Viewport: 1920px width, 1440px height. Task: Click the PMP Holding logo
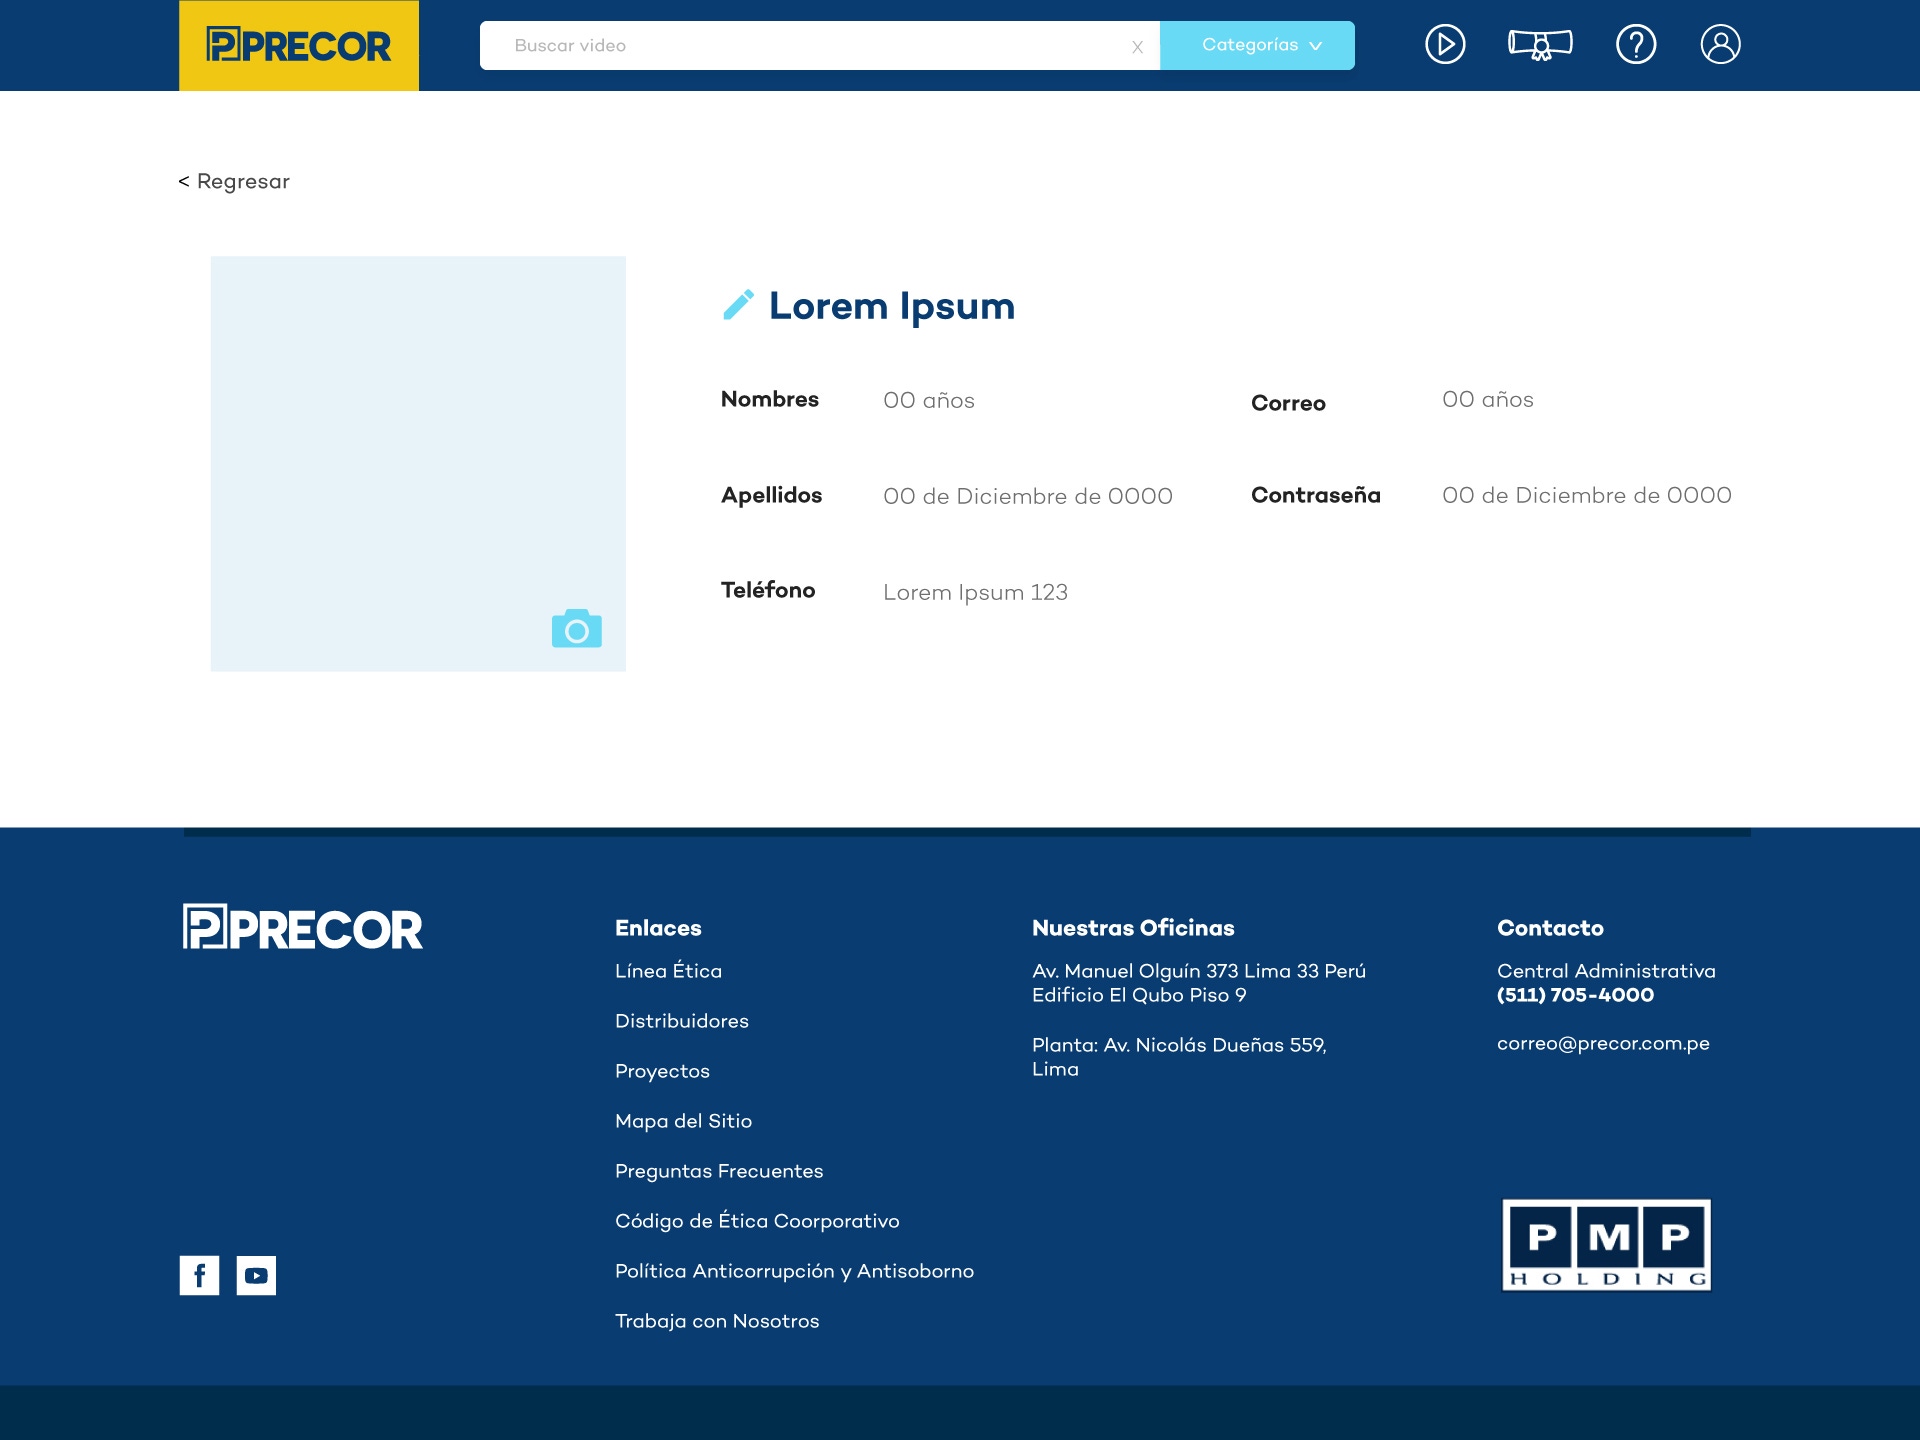pos(1606,1245)
